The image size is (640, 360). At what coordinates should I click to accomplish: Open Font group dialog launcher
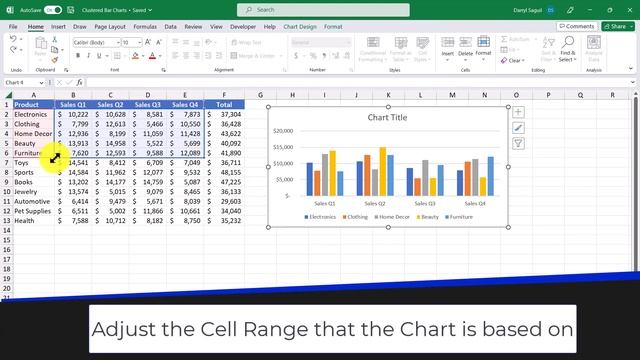point(163,70)
